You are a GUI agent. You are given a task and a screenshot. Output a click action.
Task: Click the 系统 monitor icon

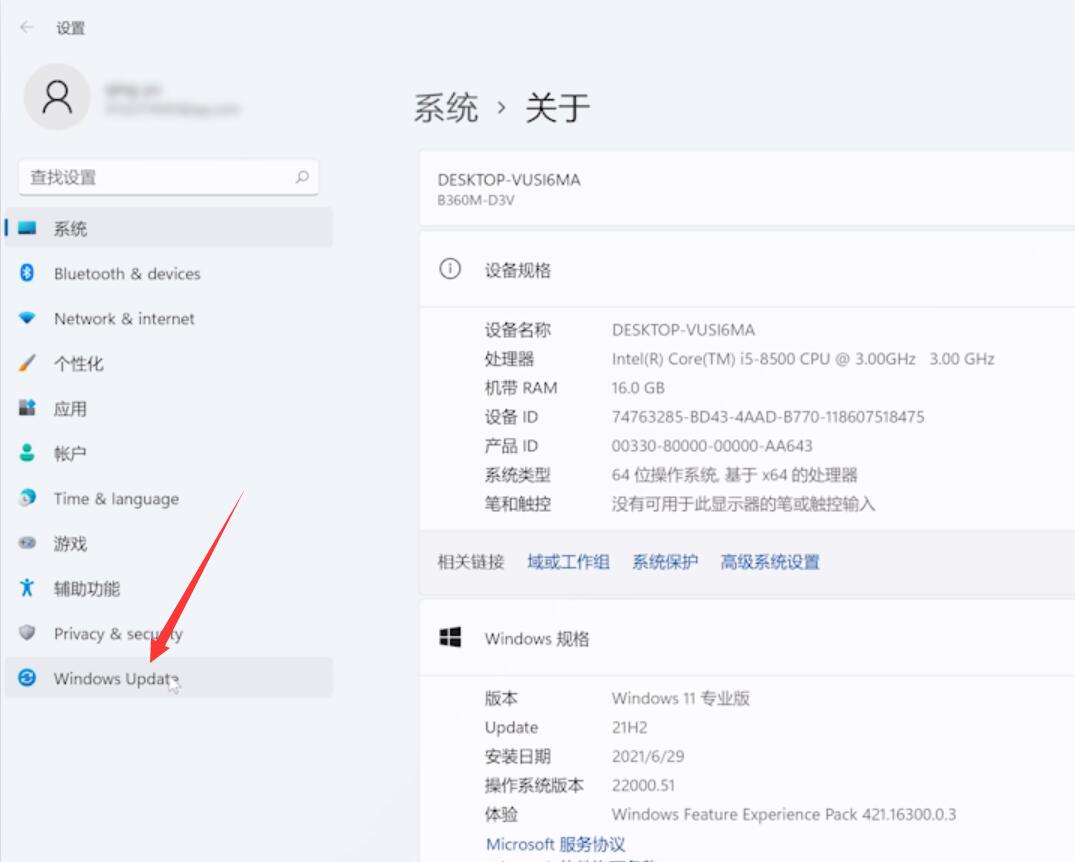(27, 228)
